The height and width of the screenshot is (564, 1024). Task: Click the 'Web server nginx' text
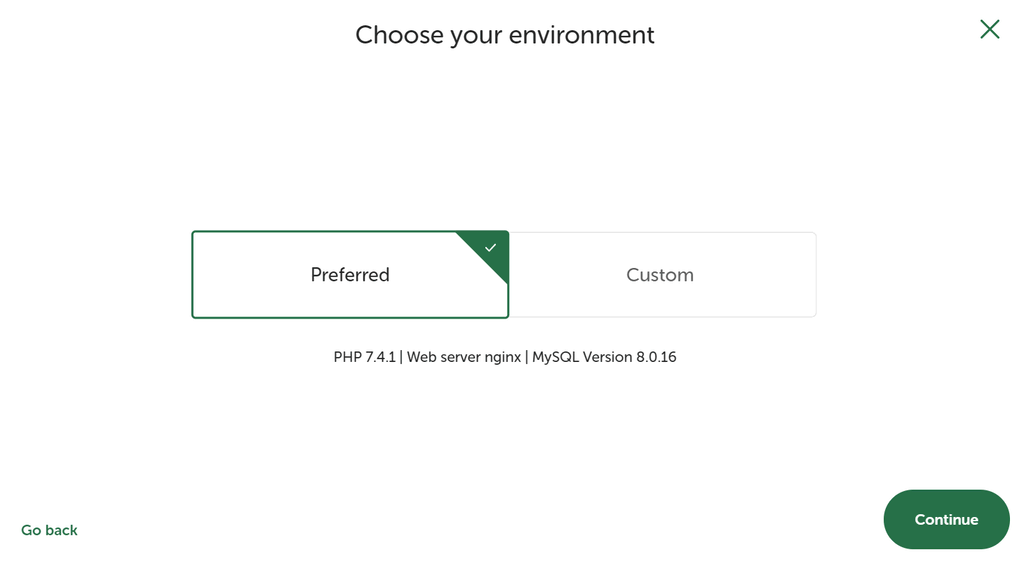464,357
